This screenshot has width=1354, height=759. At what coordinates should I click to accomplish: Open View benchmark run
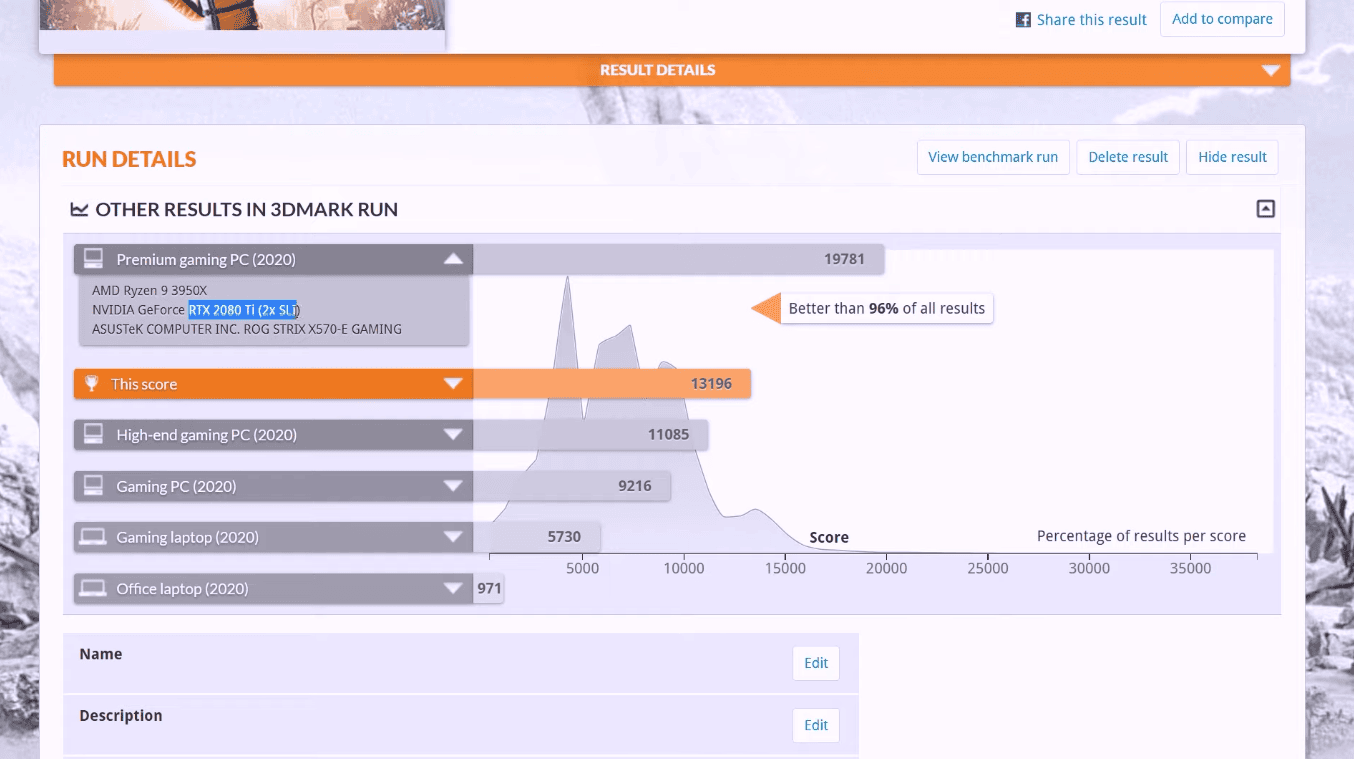[992, 157]
